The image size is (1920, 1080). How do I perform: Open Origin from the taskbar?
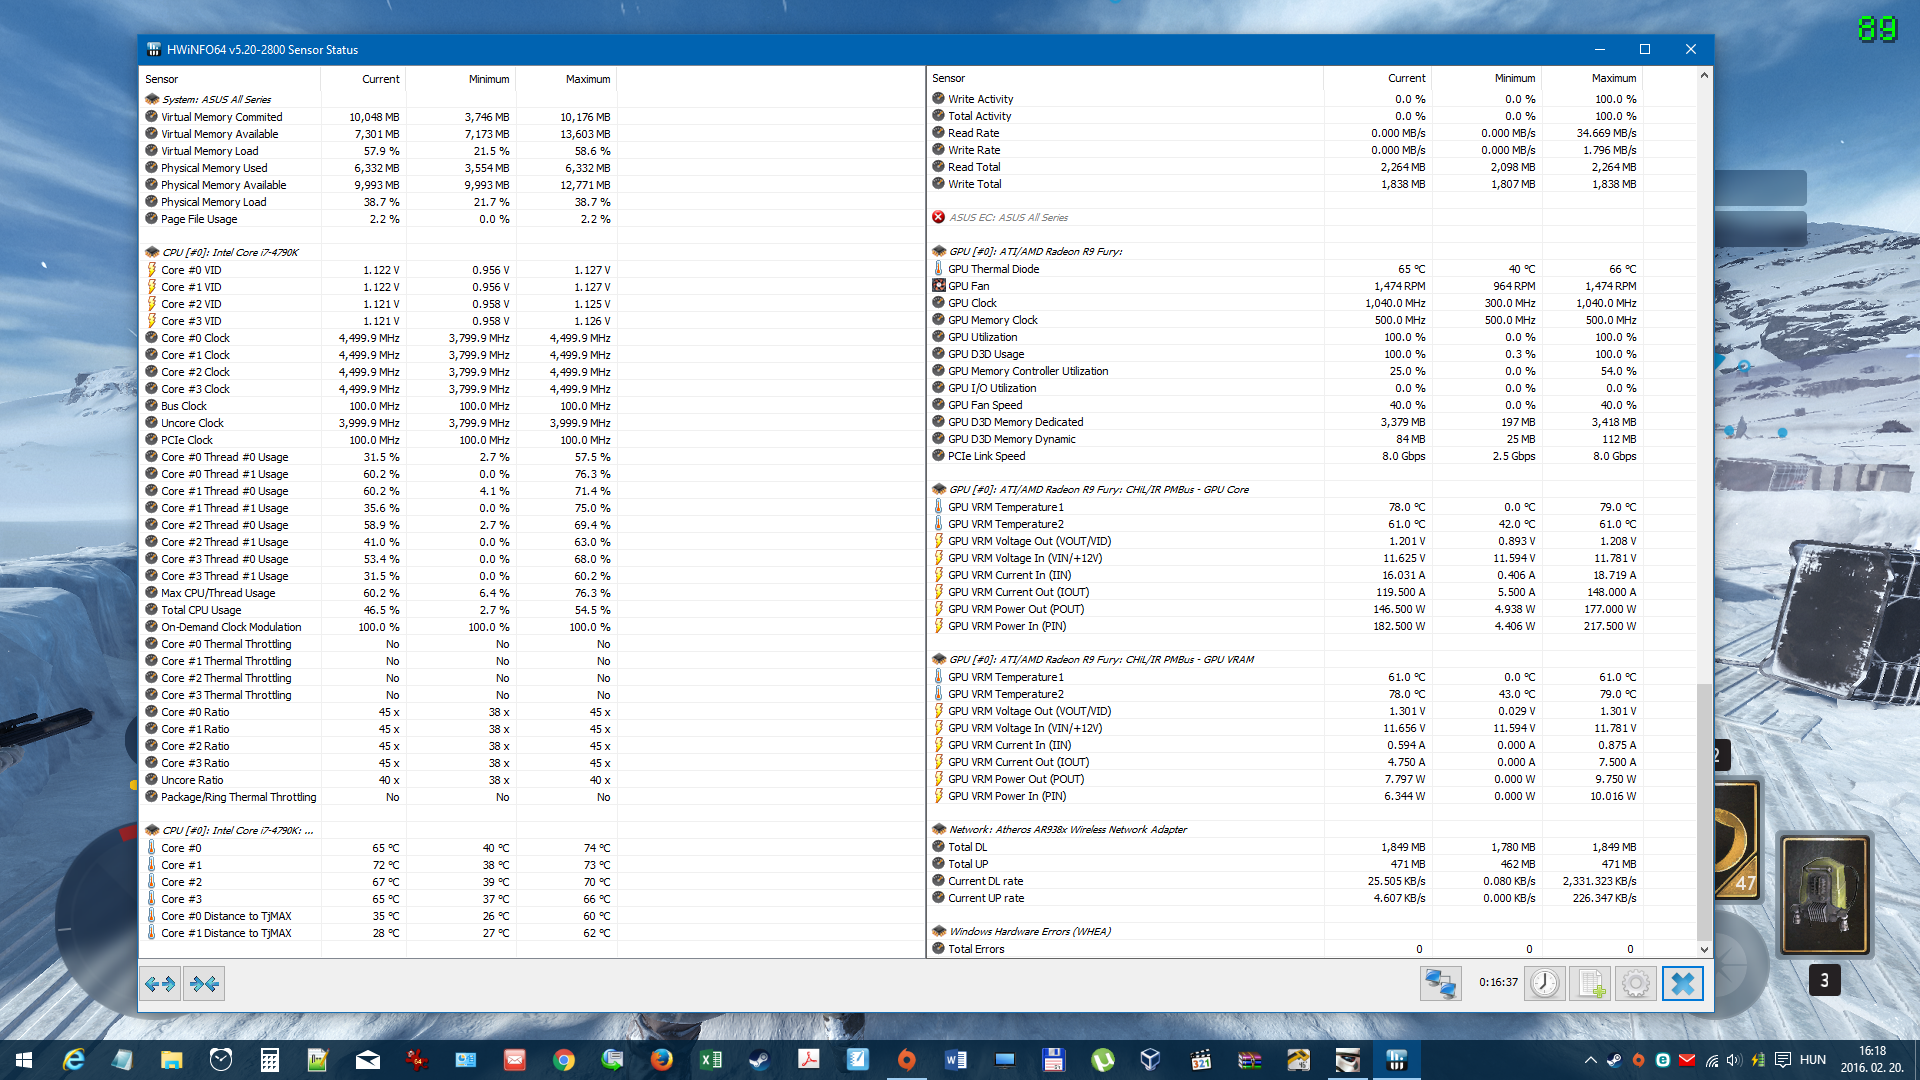(907, 1060)
